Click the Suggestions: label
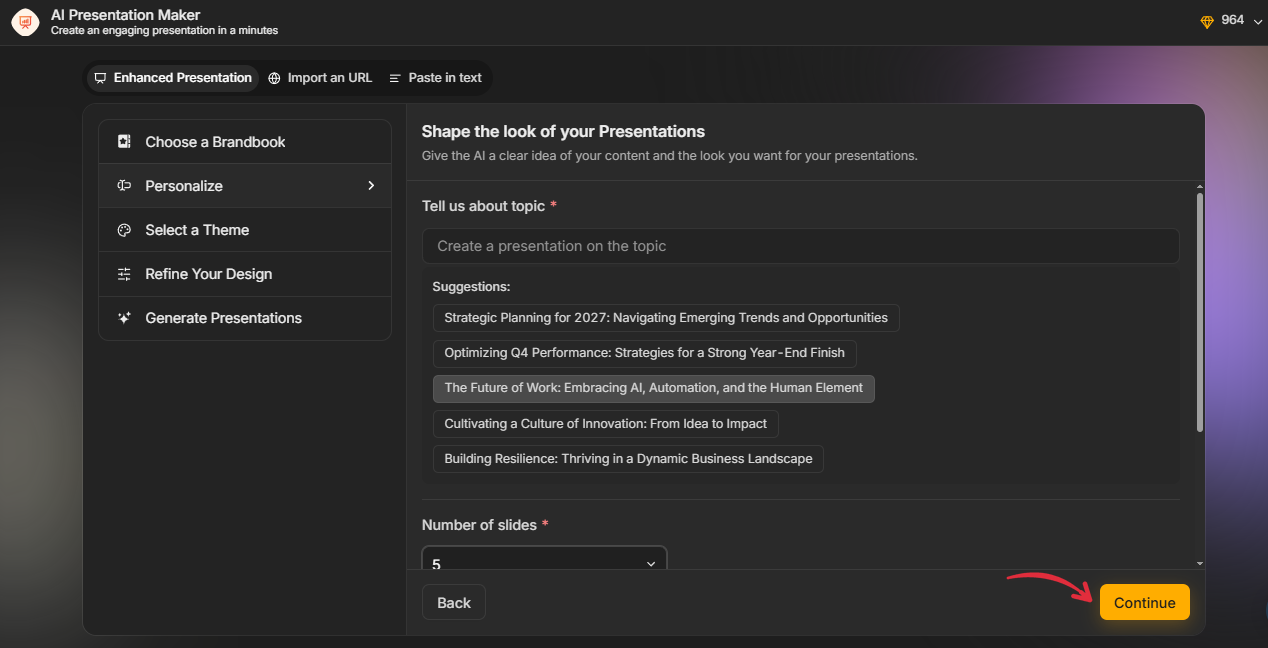 pyautogui.click(x=471, y=287)
